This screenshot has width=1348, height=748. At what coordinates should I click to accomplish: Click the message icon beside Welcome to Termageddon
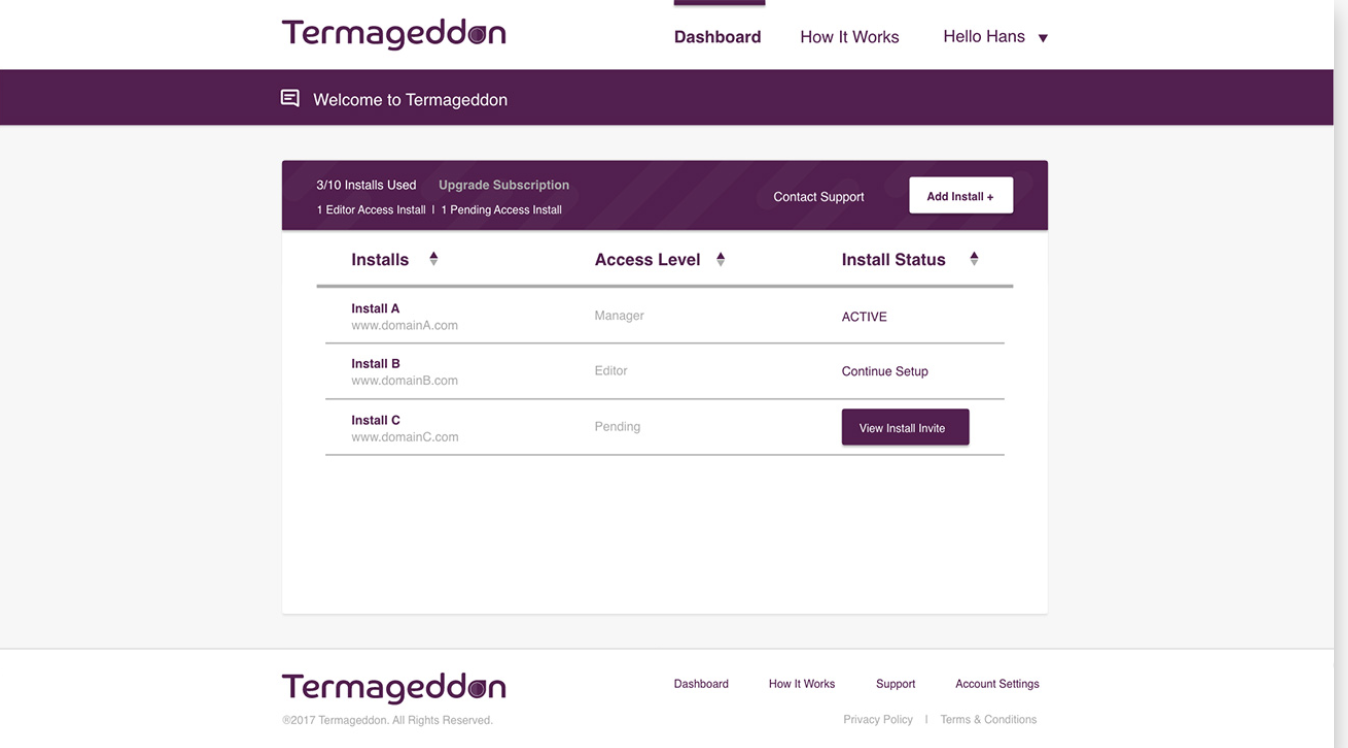290,98
